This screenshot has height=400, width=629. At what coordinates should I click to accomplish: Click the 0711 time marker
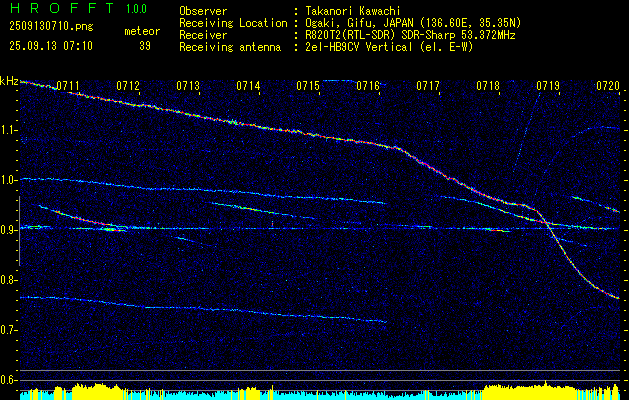click(x=67, y=85)
